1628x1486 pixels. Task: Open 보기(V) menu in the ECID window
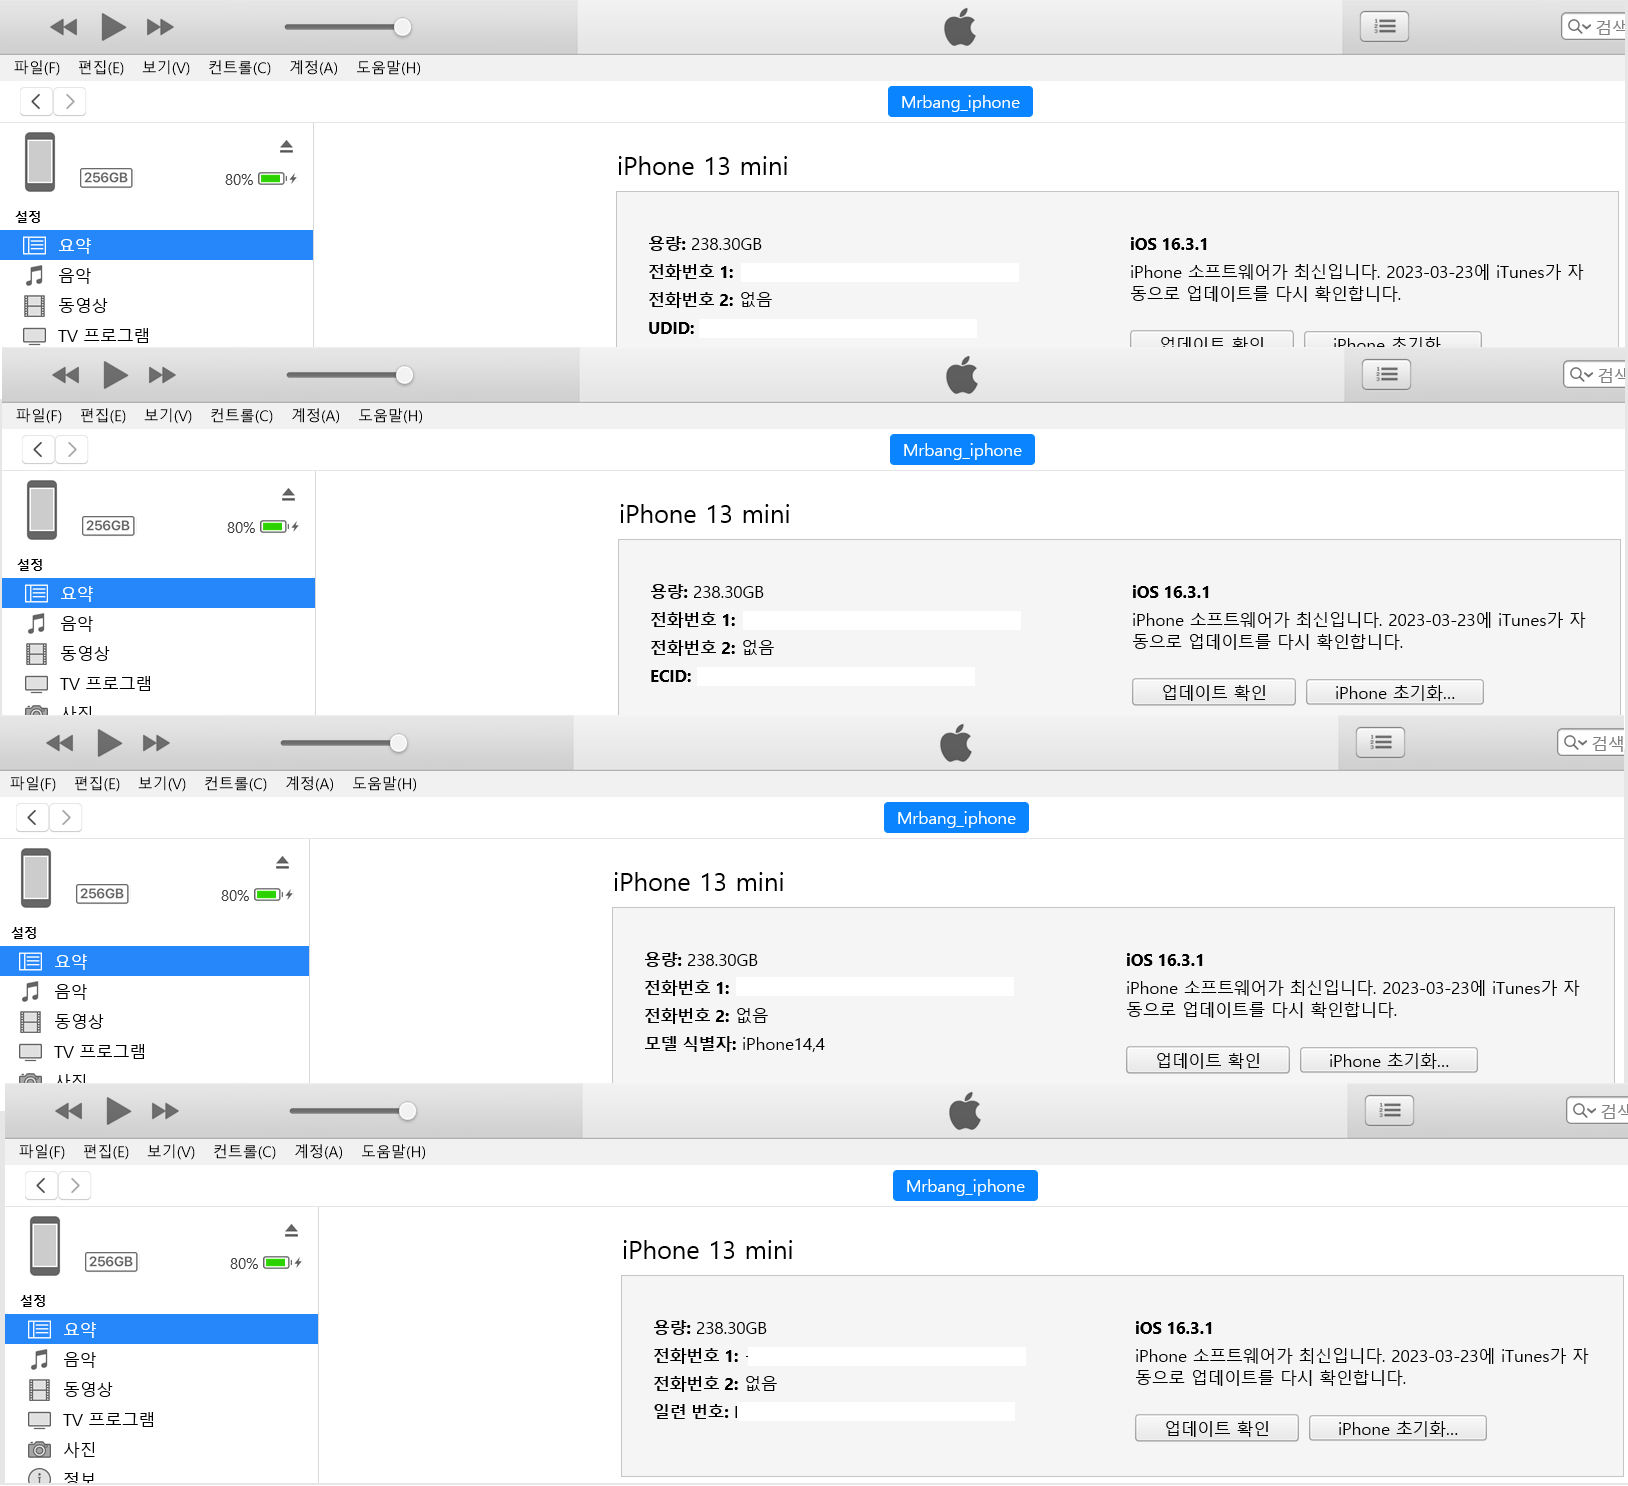click(168, 415)
